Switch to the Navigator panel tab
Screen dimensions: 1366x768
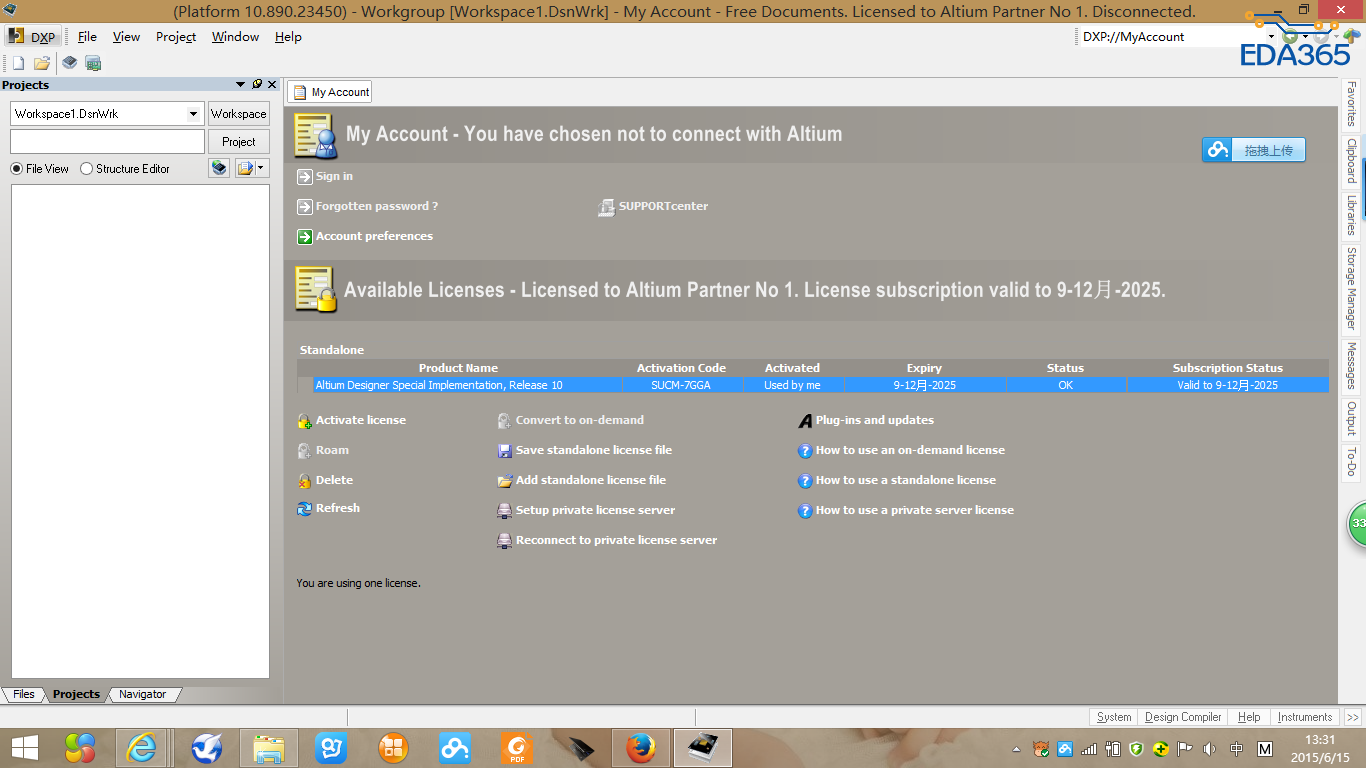pyautogui.click(x=143, y=694)
